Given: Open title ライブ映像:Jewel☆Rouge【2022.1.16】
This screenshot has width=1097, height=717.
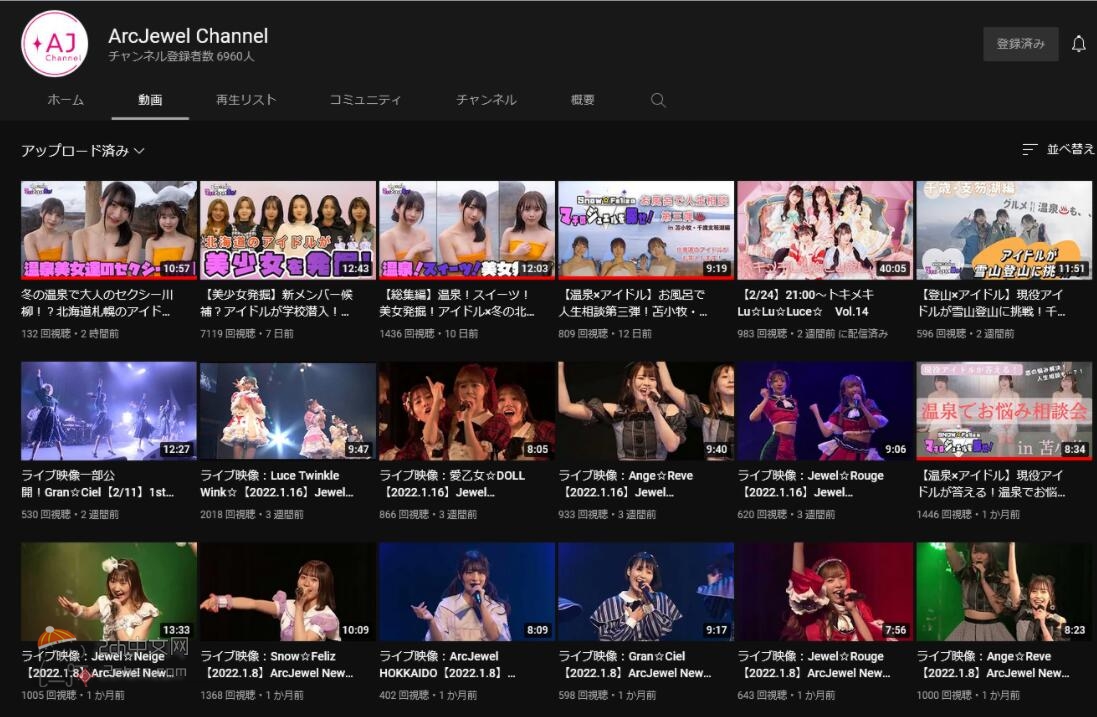Looking at the screenshot, I should 810,483.
